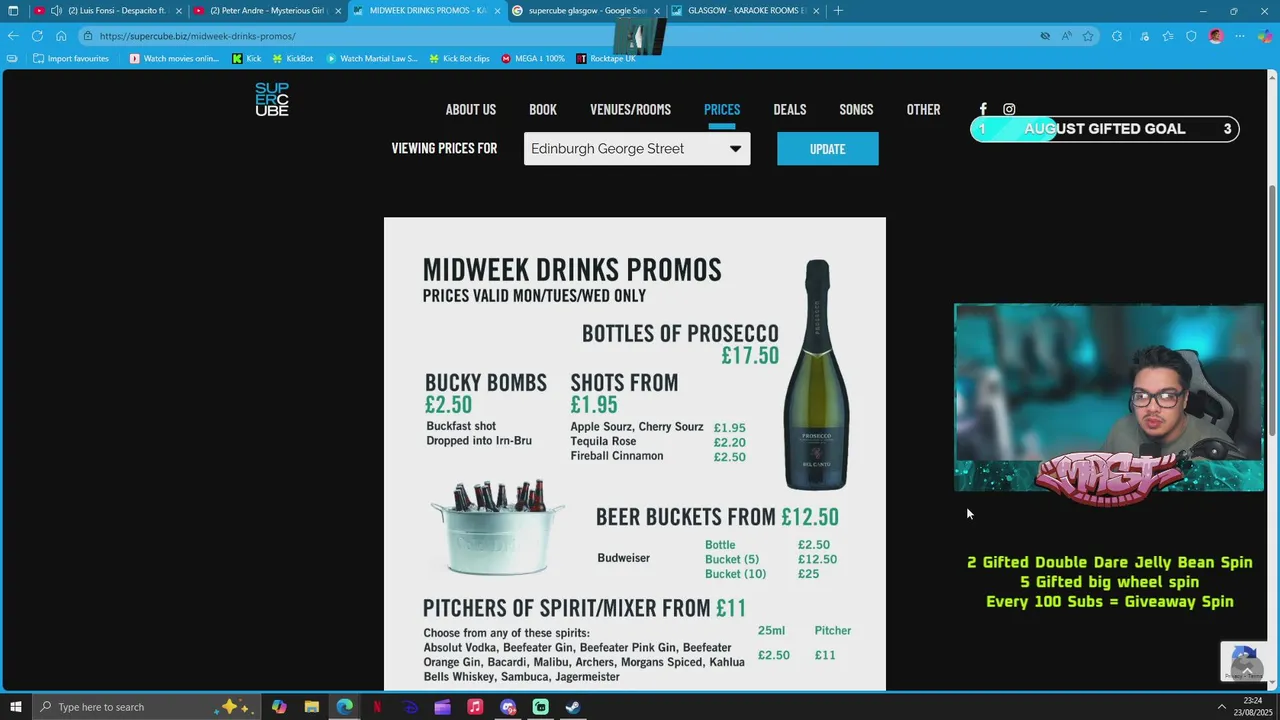Click the MIDWEEK DRINKS PROMOS heading
Image resolution: width=1280 pixels, height=720 pixels.
click(572, 270)
